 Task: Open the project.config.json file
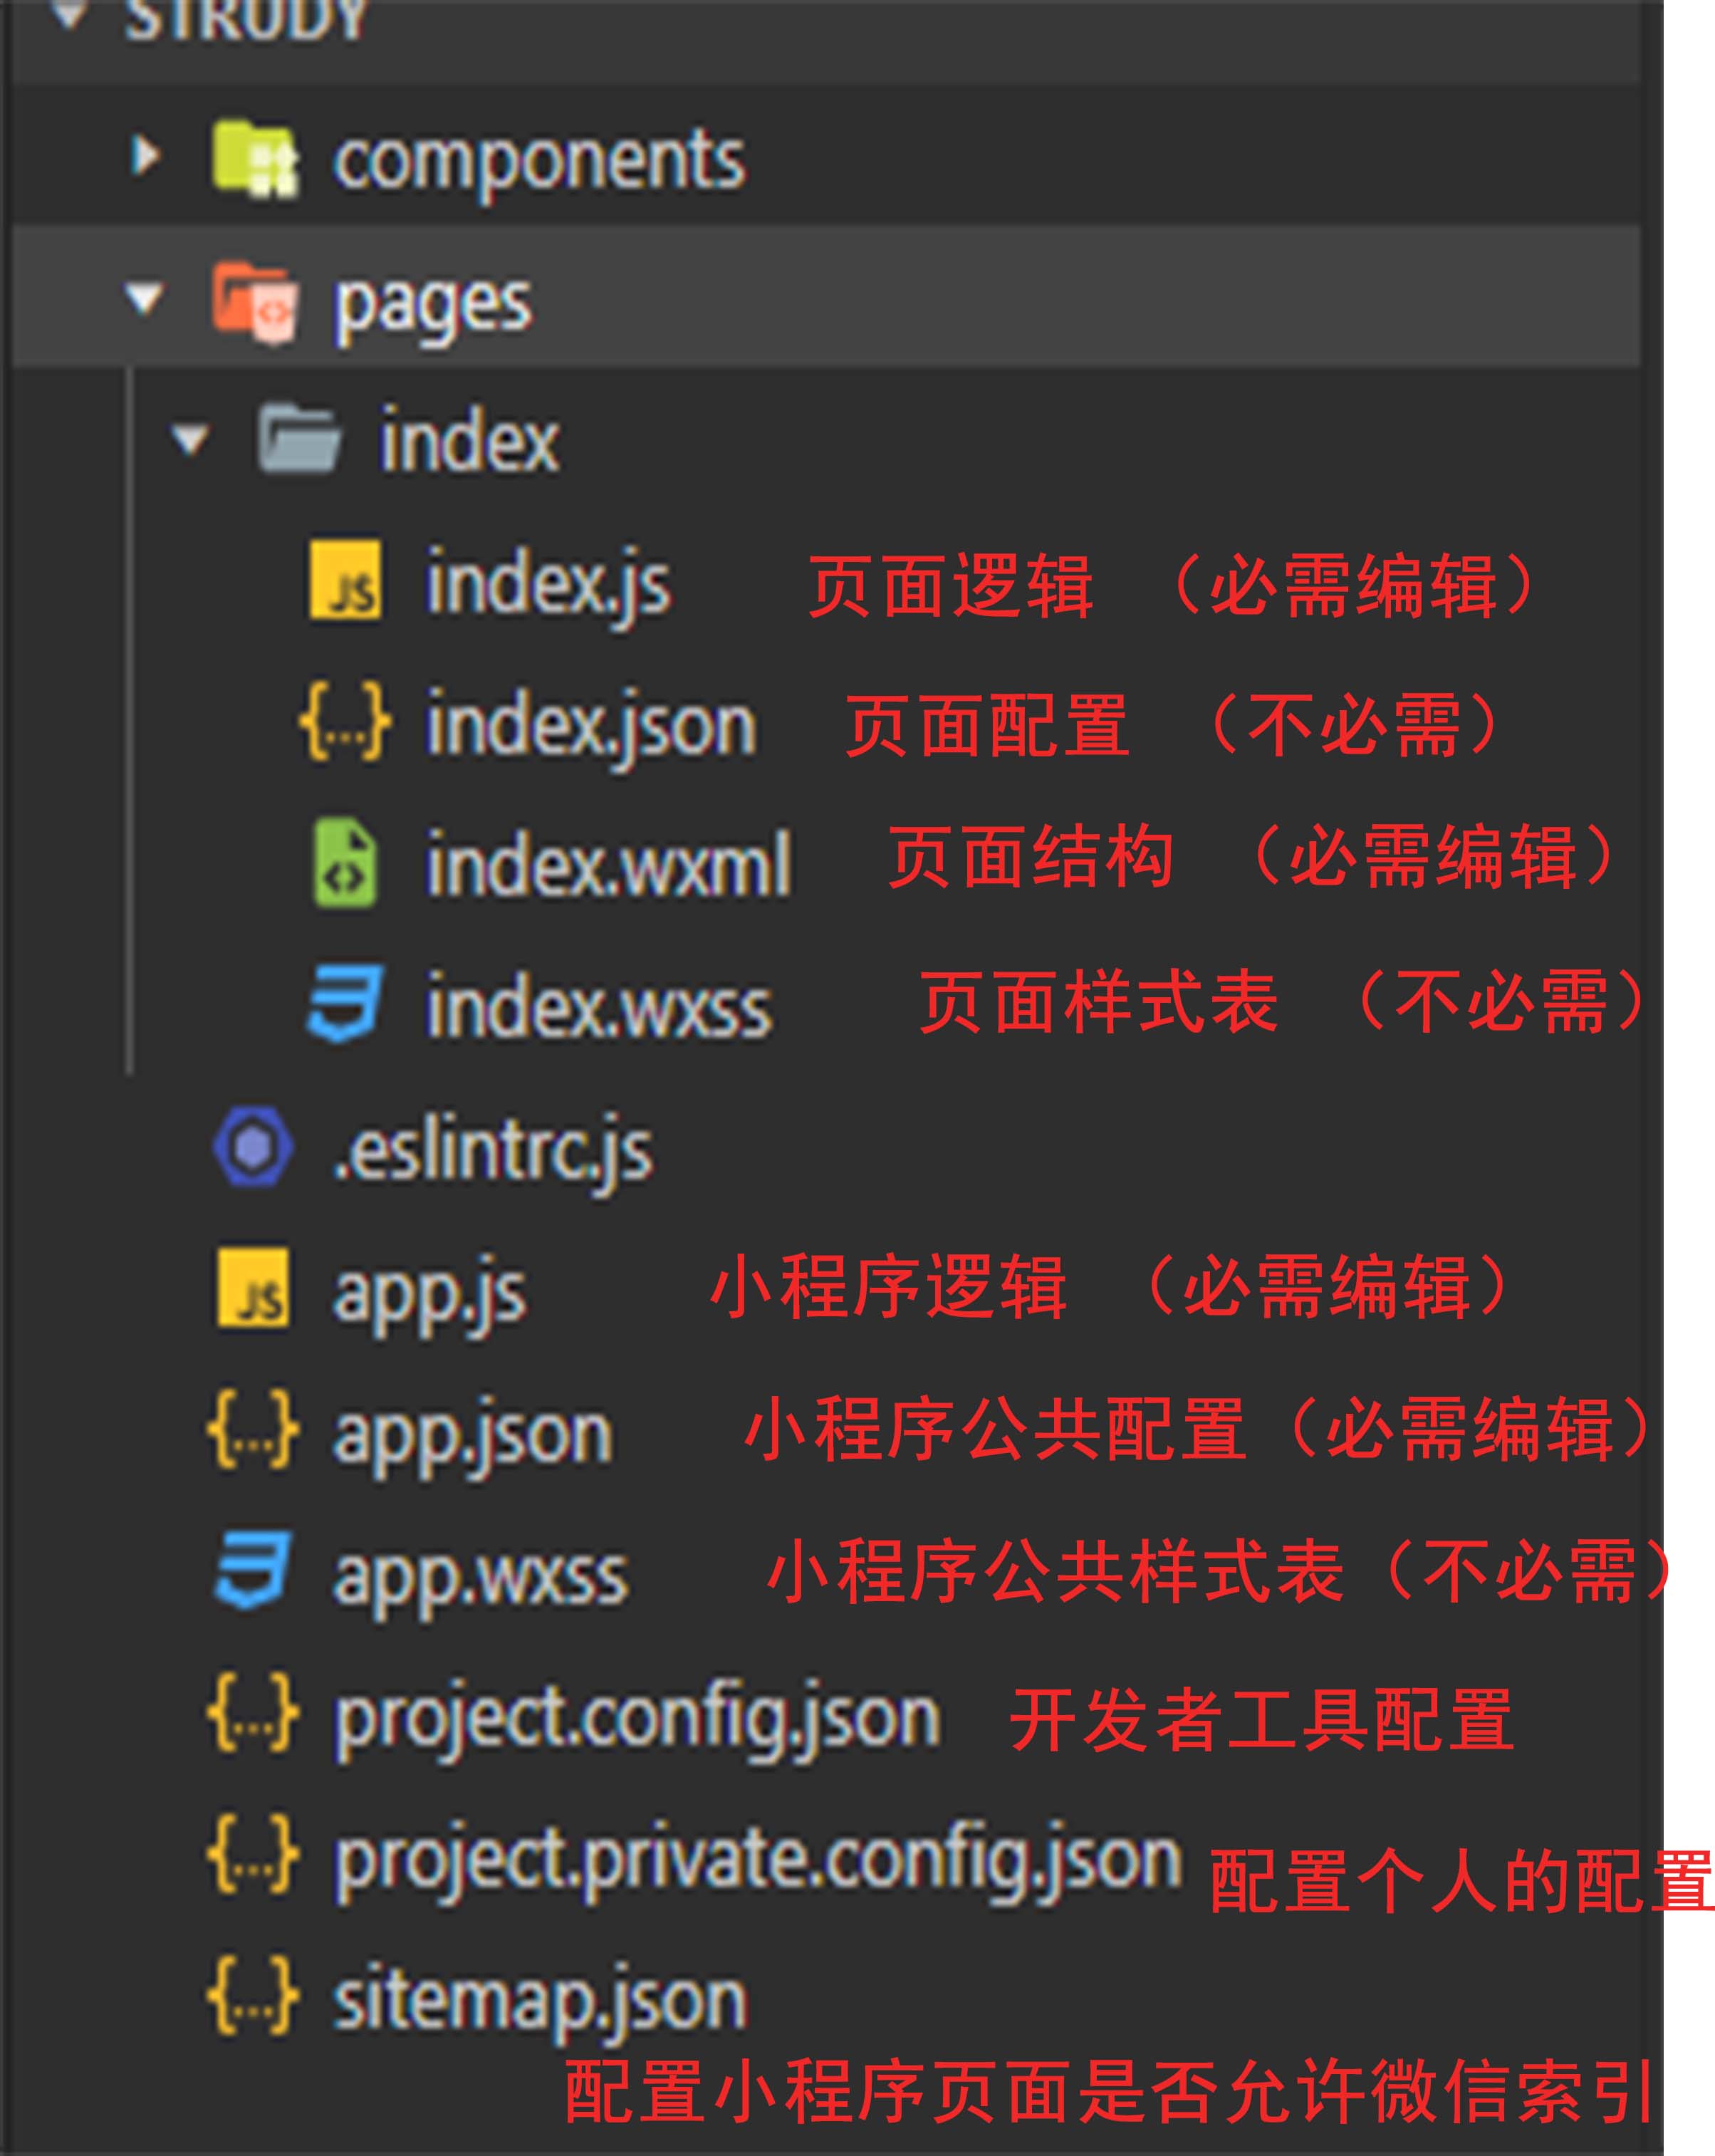click(x=637, y=1720)
